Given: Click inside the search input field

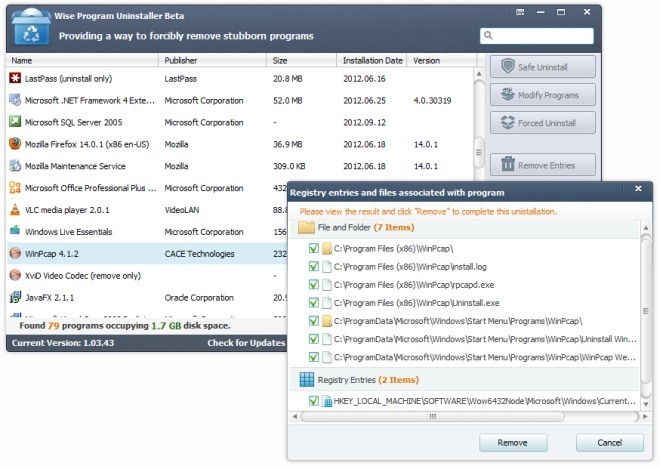Looking at the screenshot, I should 537,35.
